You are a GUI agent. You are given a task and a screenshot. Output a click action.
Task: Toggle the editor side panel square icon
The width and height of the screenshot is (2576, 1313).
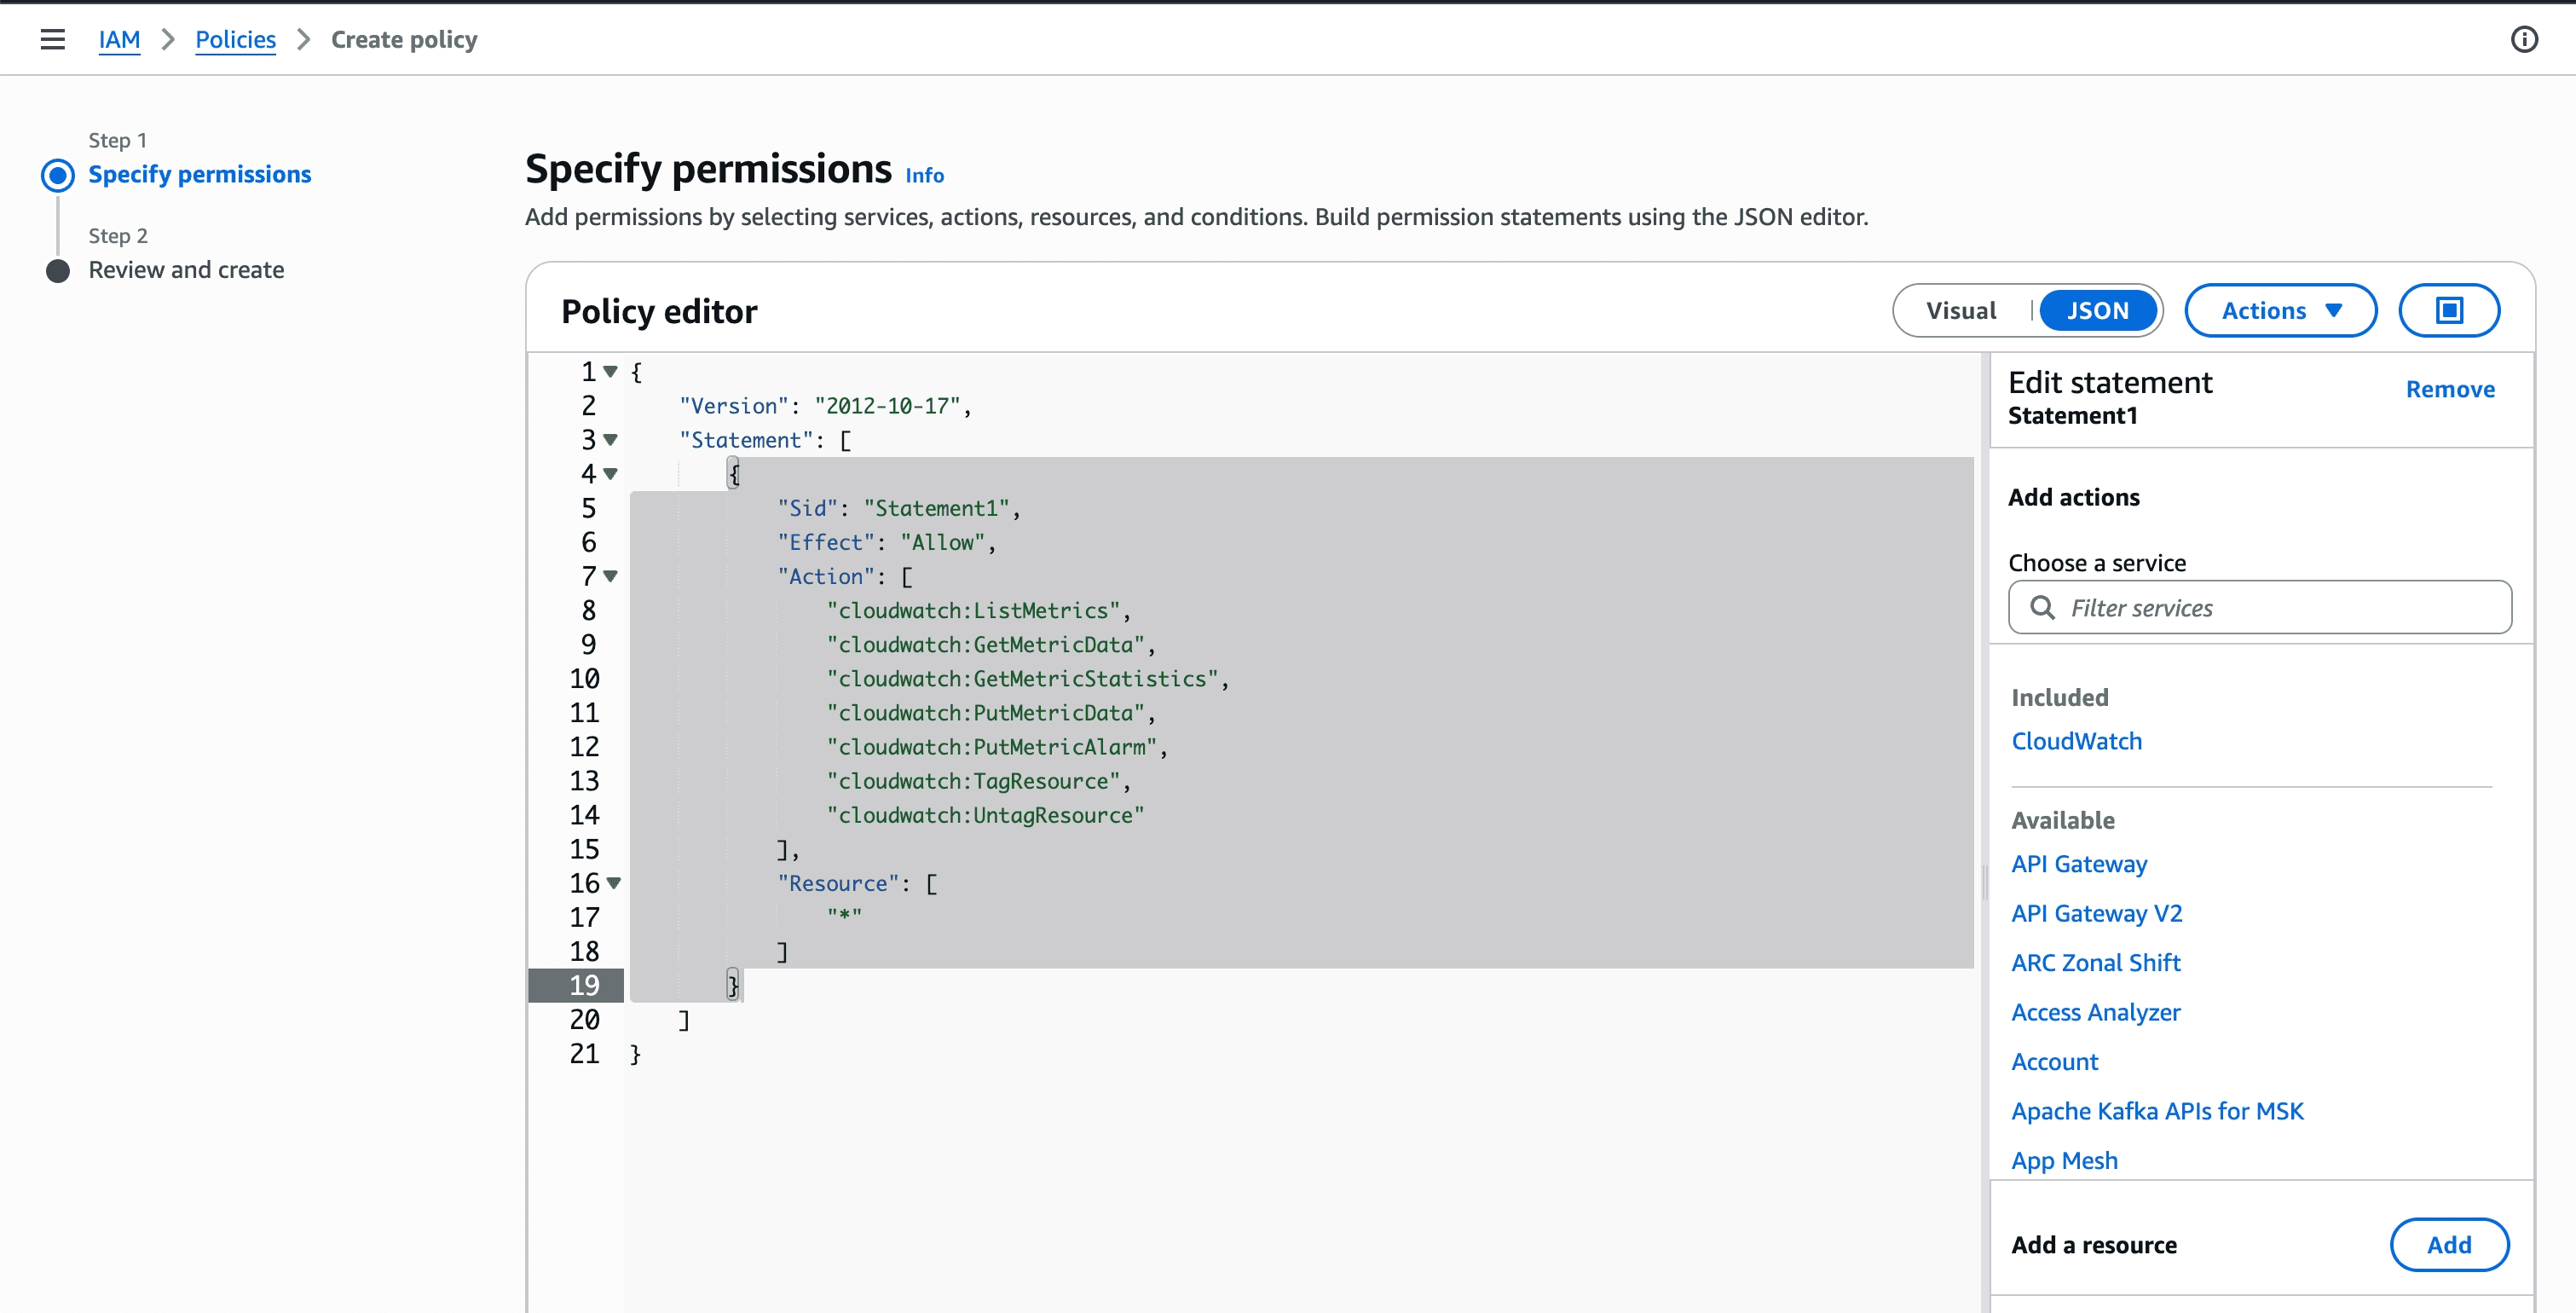(x=2449, y=310)
